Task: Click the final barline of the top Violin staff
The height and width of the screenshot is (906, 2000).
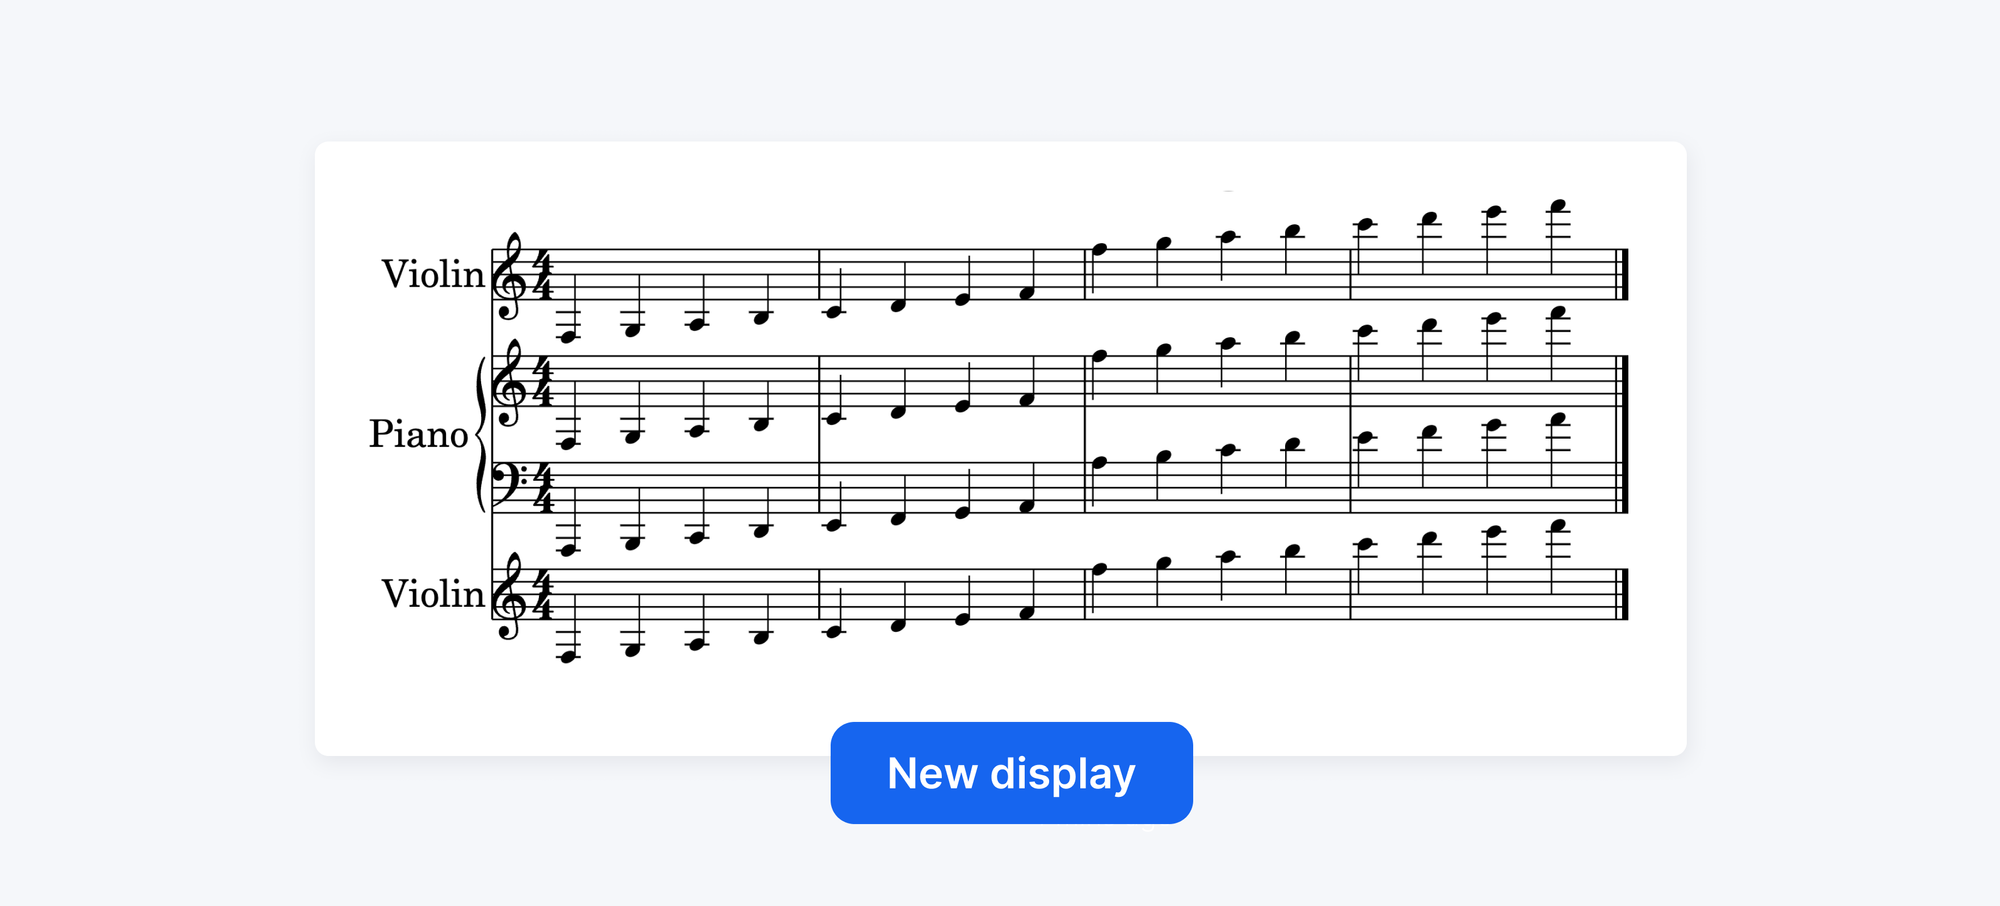Action: tap(1623, 274)
